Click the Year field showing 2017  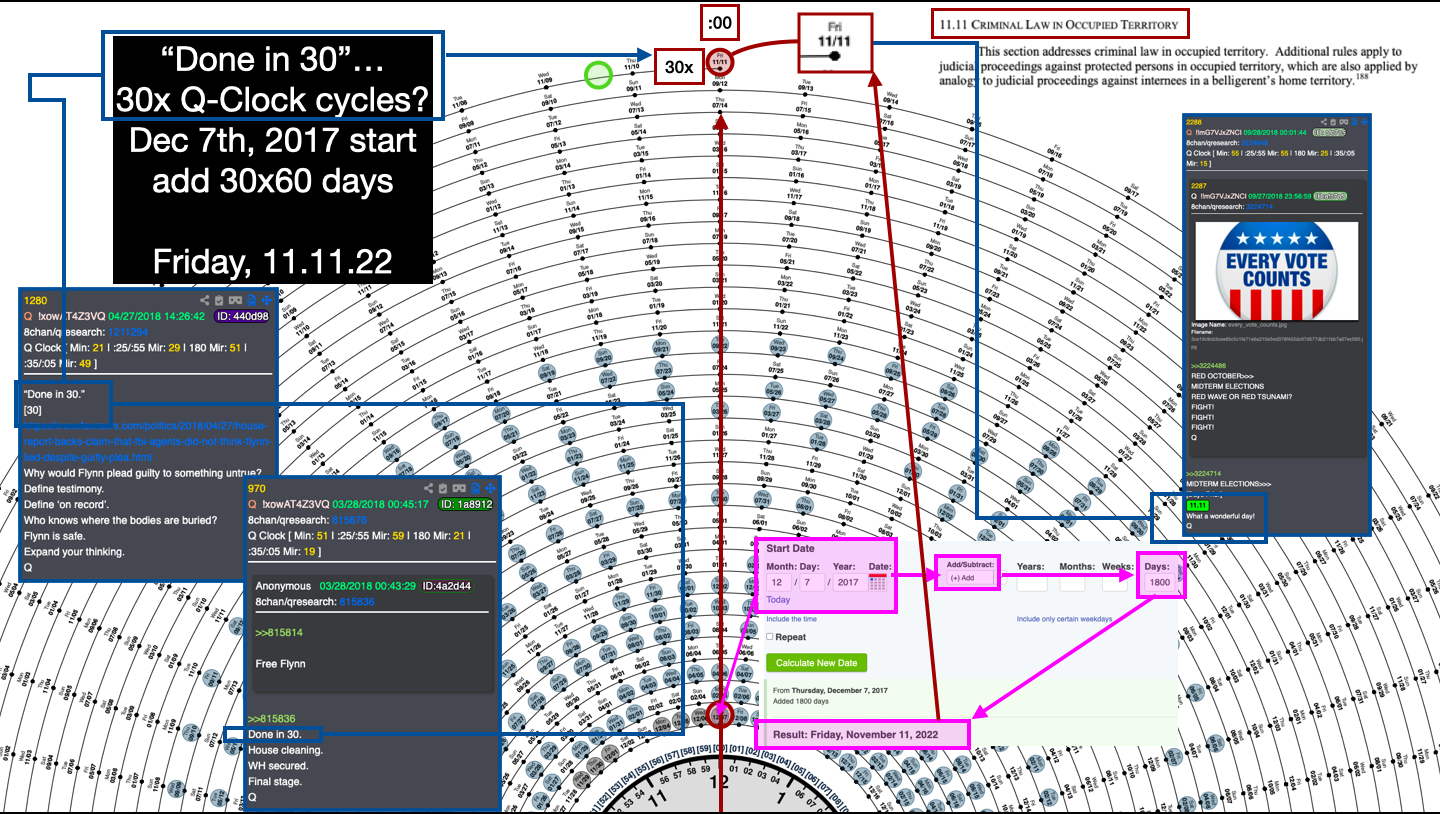click(848, 582)
